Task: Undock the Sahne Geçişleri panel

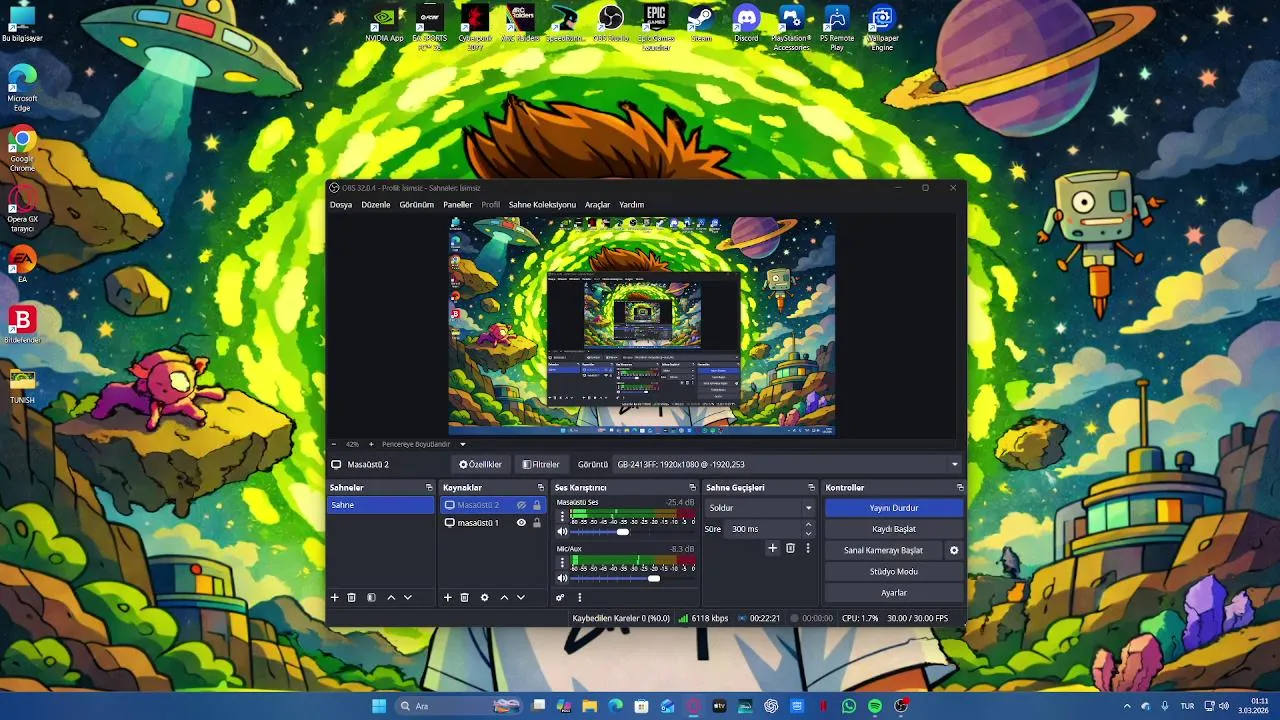Action: [811, 487]
